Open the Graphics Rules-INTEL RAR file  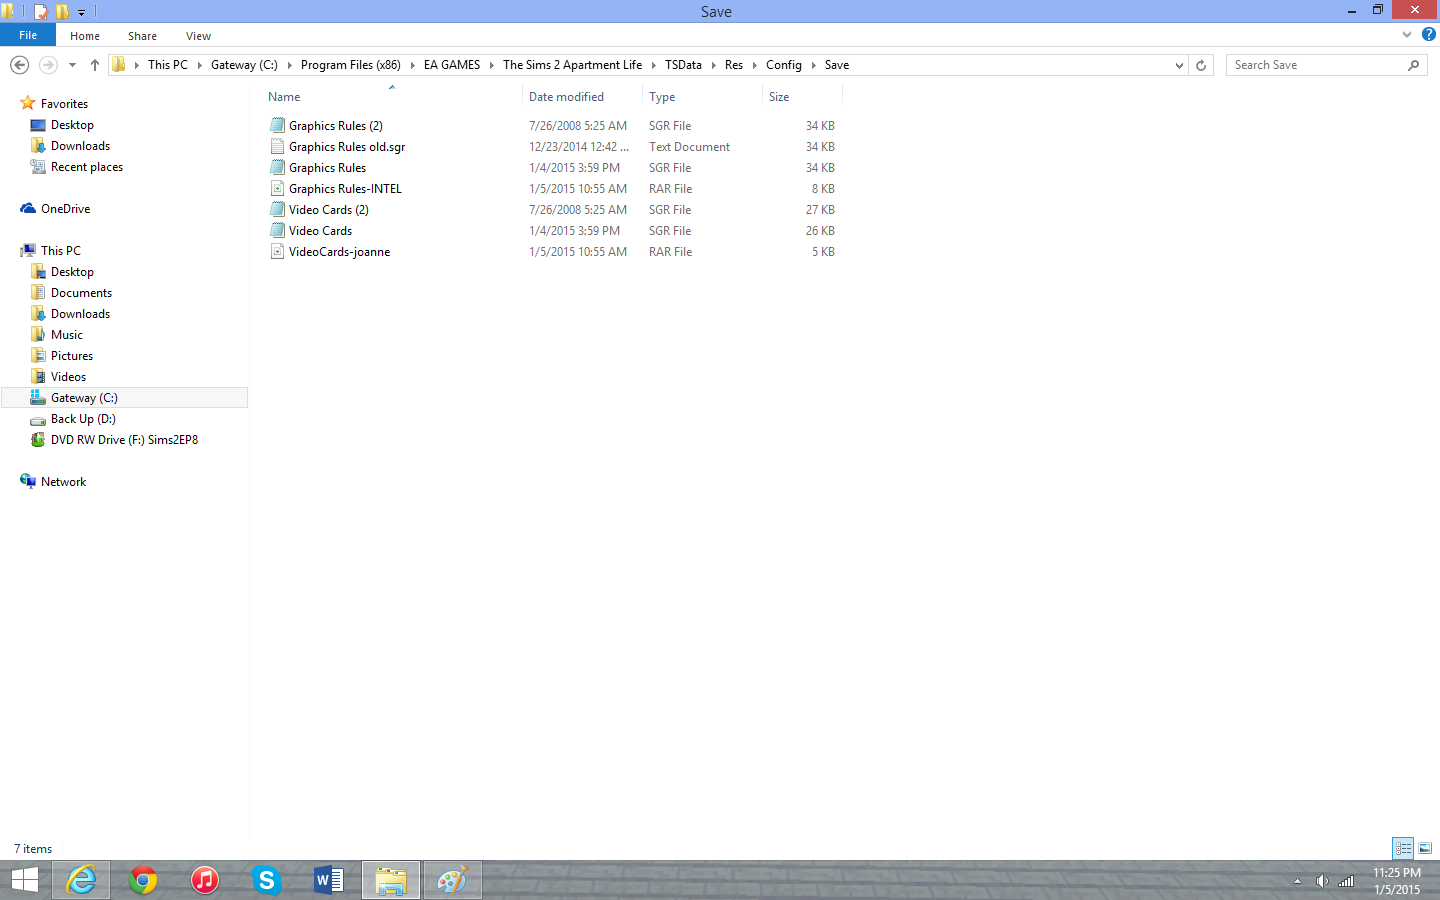(x=345, y=189)
